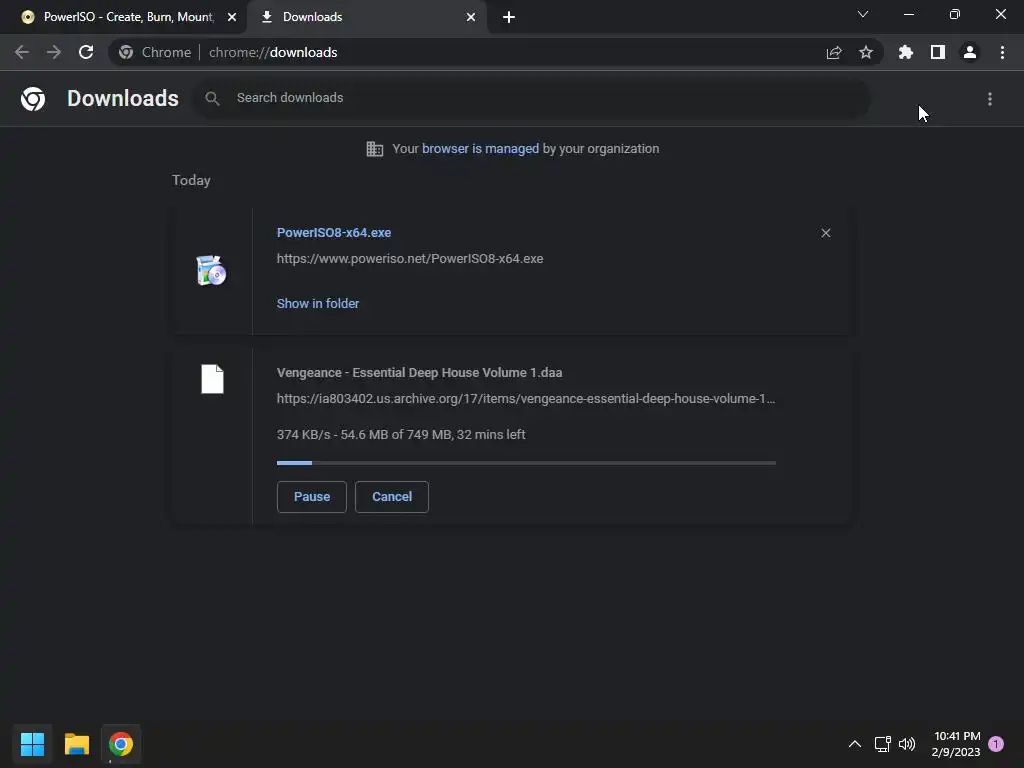
Task: Click the blank file icon for Vengeance download
Action: 212,379
